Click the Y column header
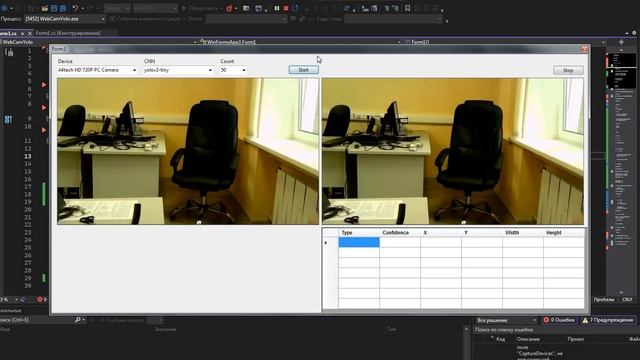The image size is (640, 360). click(x=482, y=233)
